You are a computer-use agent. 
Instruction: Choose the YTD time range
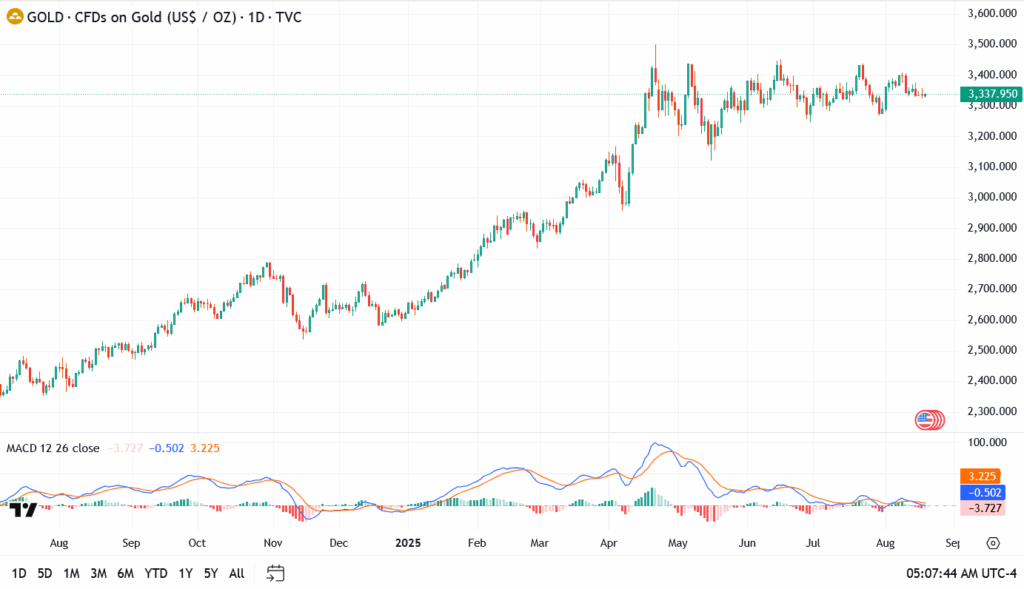pos(155,573)
